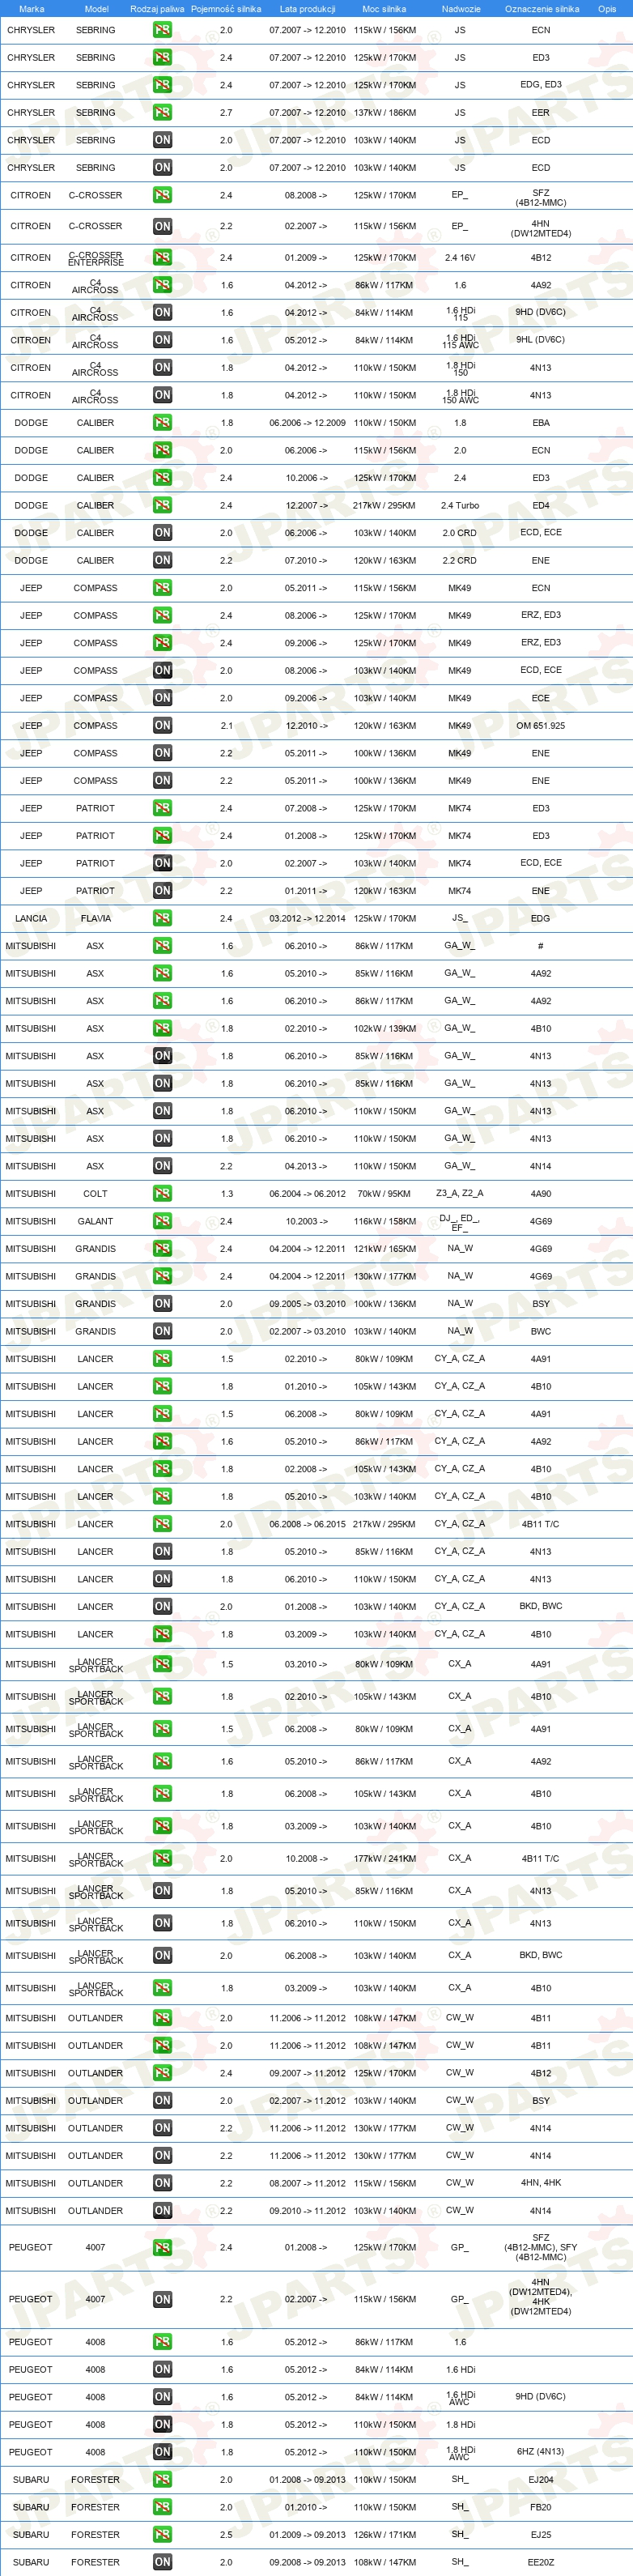The height and width of the screenshot is (2576, 633).
Task: Click ON icon in Jeep Compass OM 651.925 row
Action: pyautogui.click(x=162, y=726)
